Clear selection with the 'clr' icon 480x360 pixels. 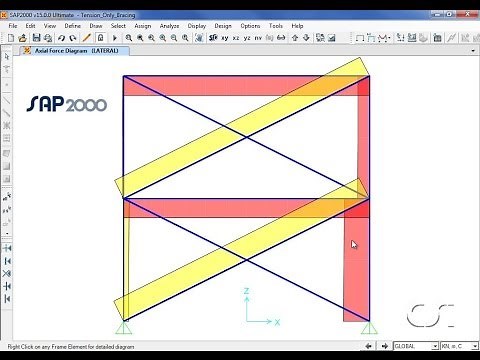click(7, 223)
